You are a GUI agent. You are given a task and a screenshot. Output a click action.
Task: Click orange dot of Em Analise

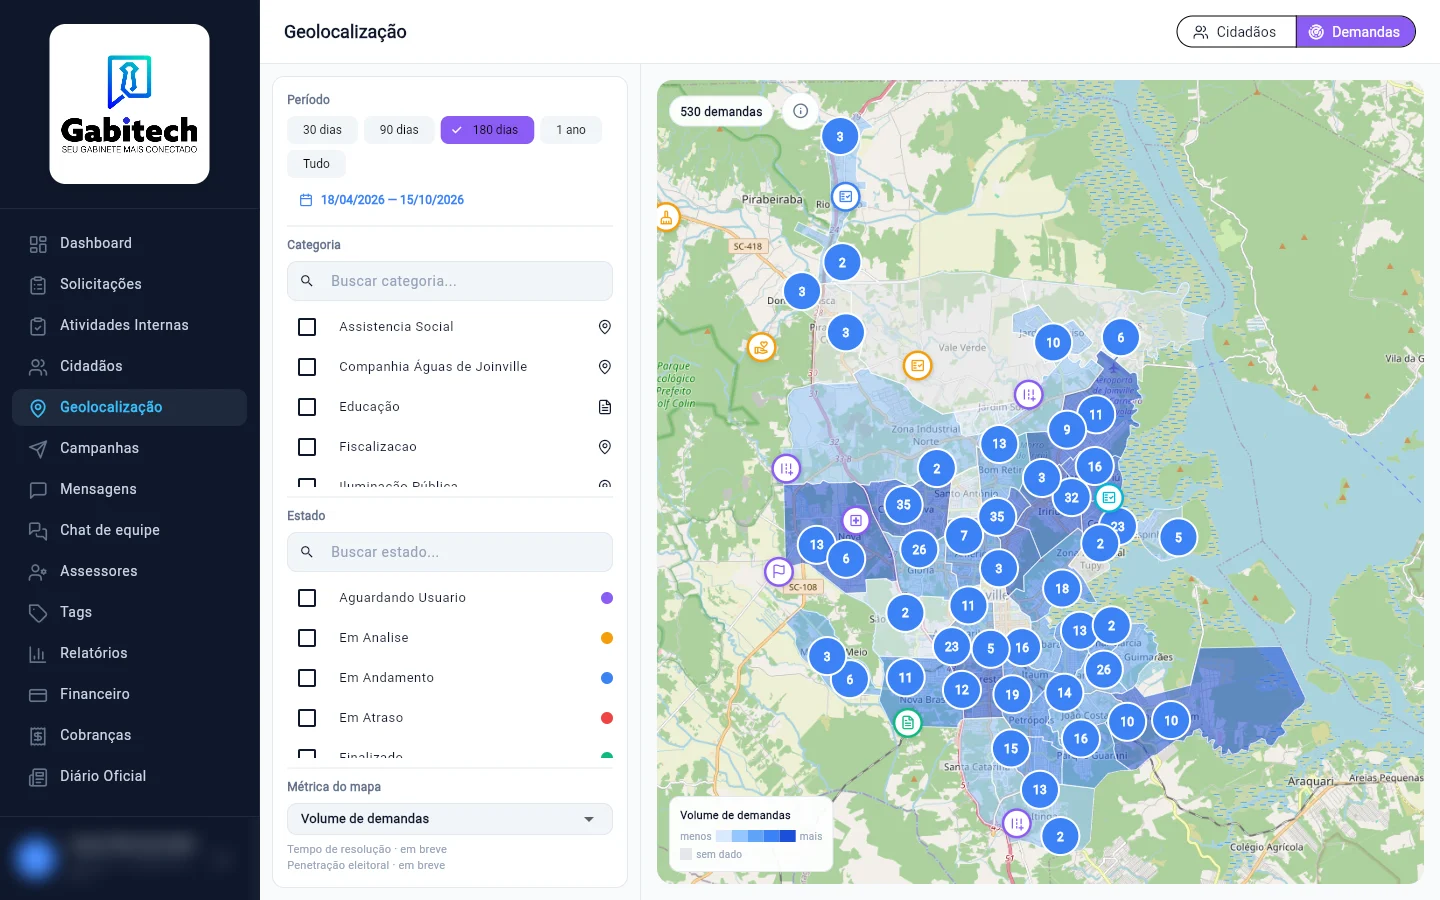click(607, 638)
